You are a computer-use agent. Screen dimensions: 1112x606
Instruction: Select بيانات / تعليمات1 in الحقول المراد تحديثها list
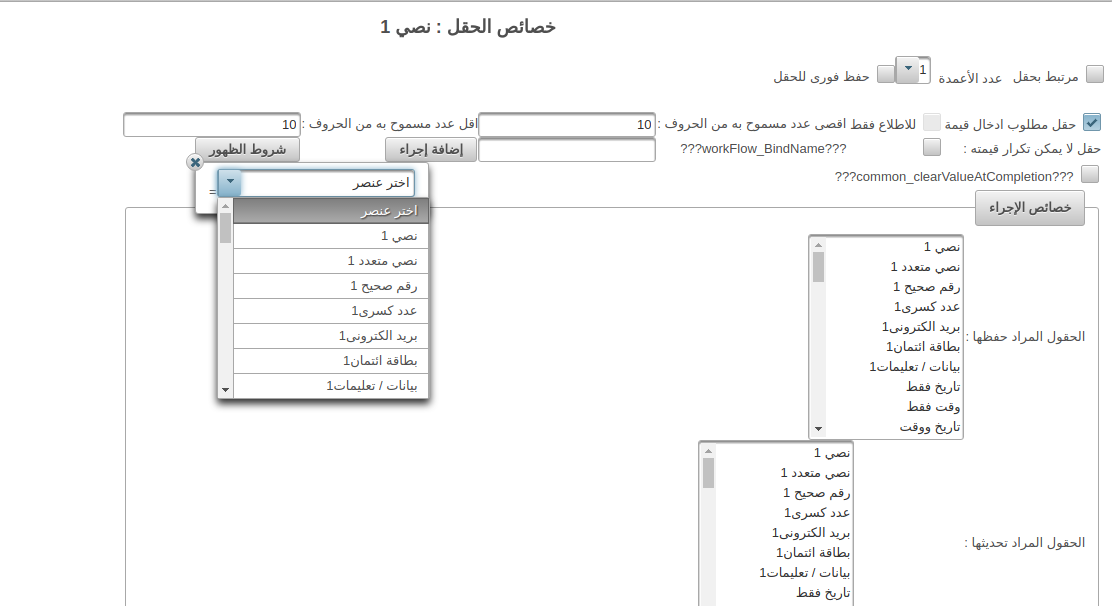click(784, 572)
